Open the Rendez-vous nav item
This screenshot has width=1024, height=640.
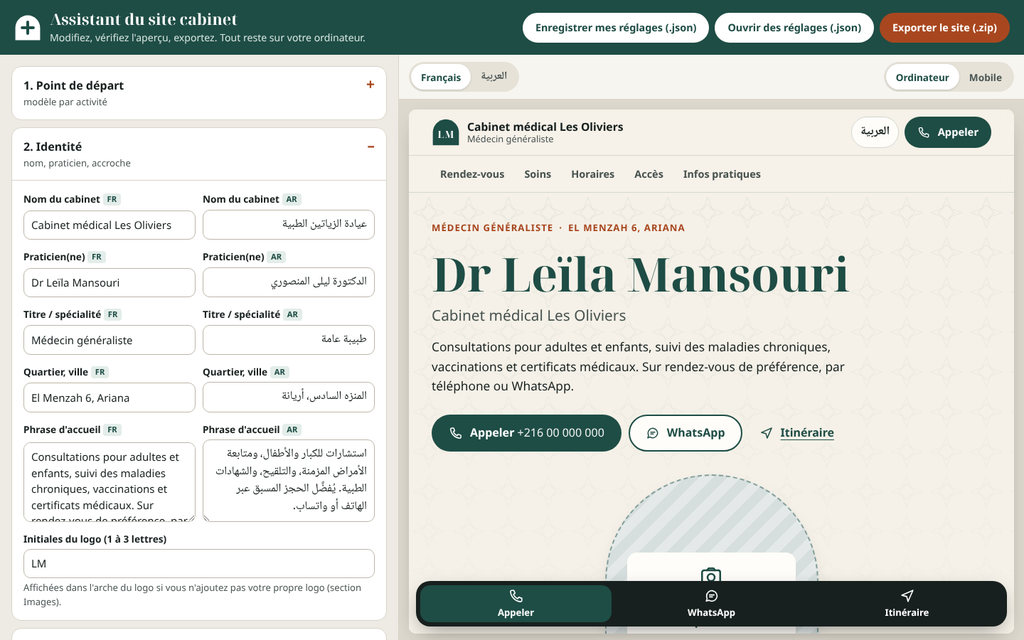(x=472, y=174)
